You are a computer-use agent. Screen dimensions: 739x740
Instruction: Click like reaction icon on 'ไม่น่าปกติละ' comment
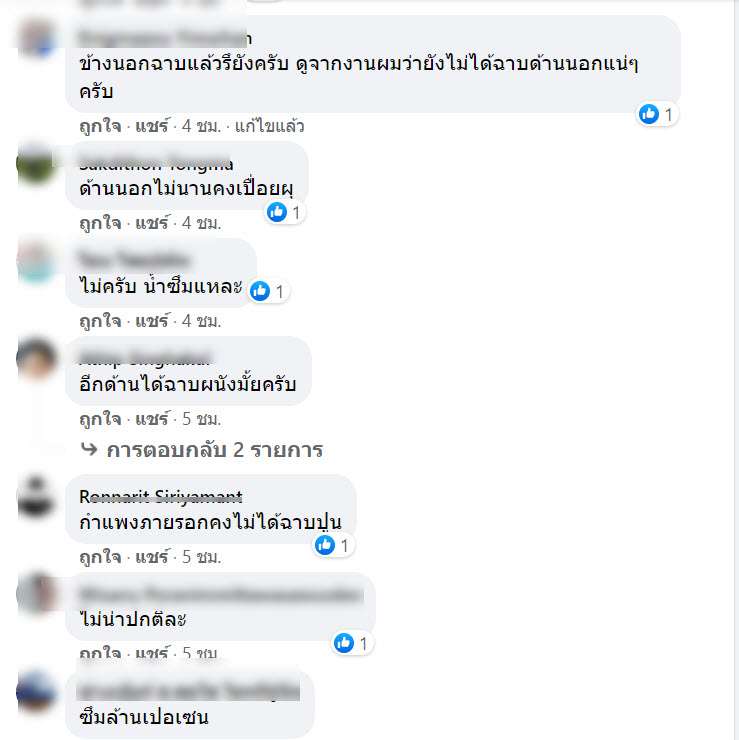click(x=344, y=643)
